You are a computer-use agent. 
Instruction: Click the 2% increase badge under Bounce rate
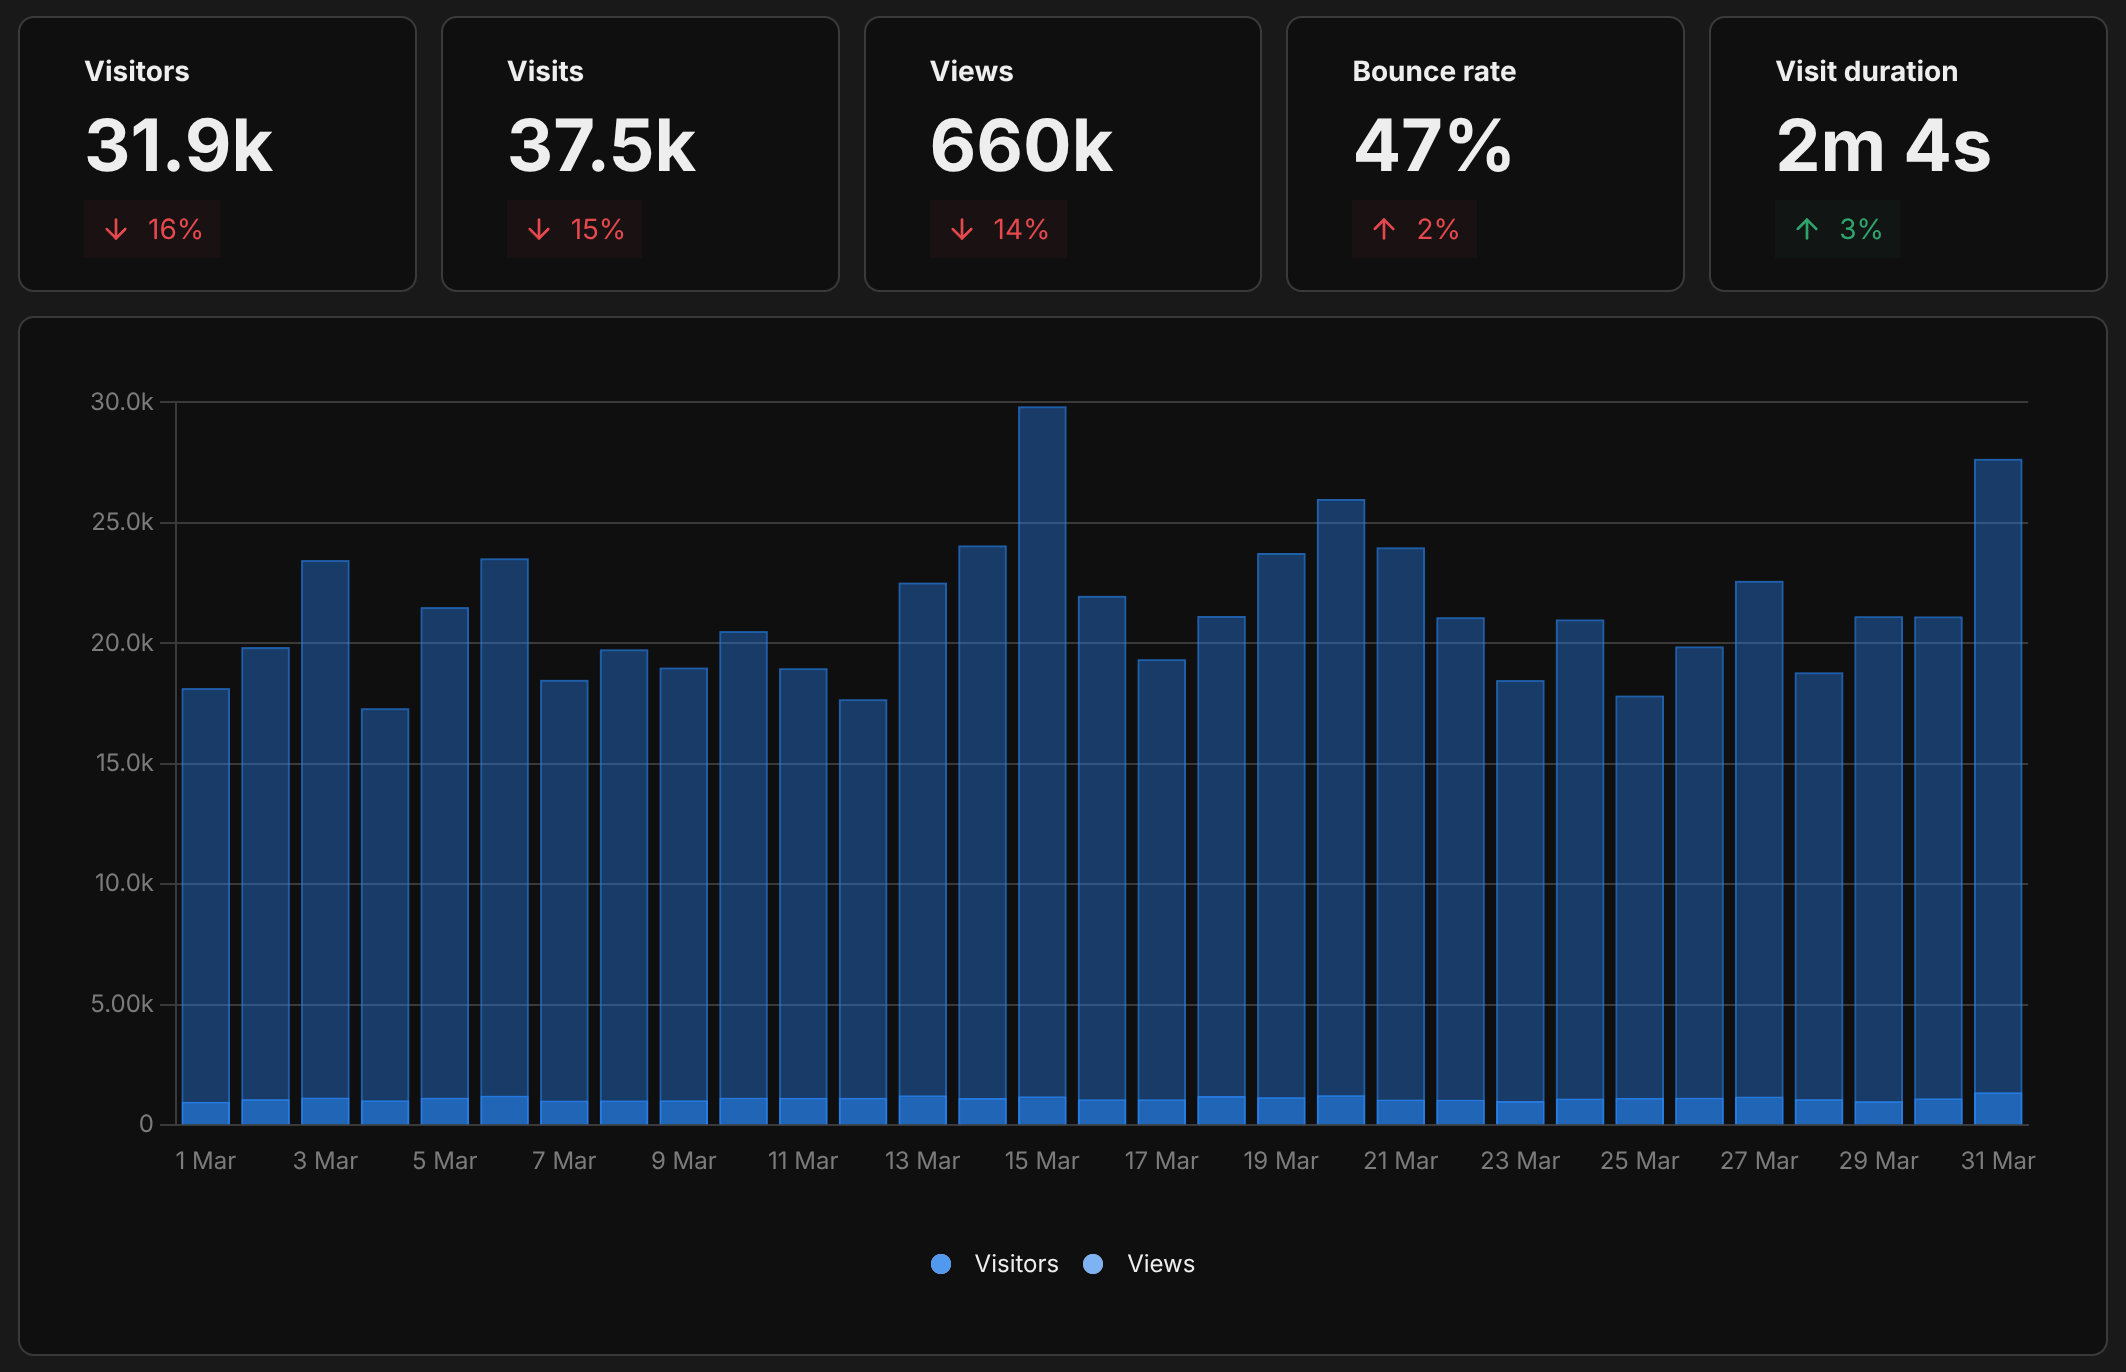pos(1415,229)
